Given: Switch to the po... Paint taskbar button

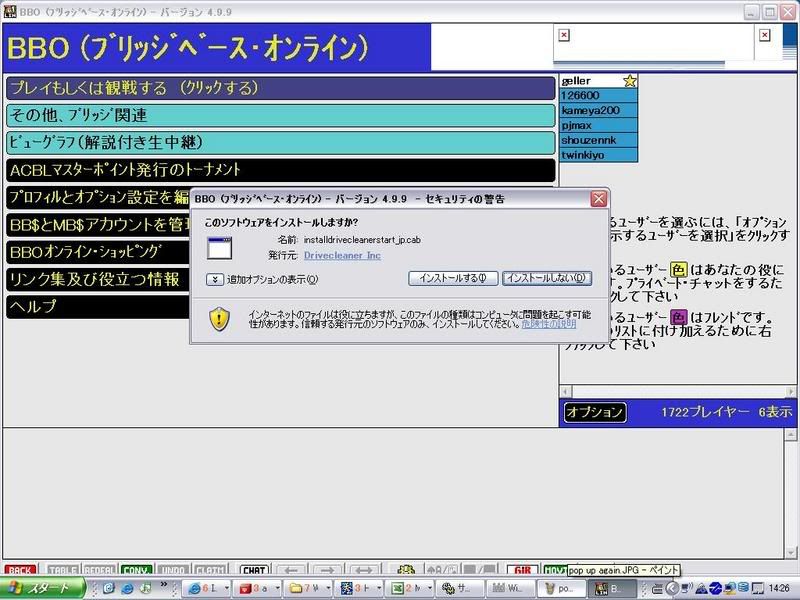Looking at the screenshot, I should (561, 588).
